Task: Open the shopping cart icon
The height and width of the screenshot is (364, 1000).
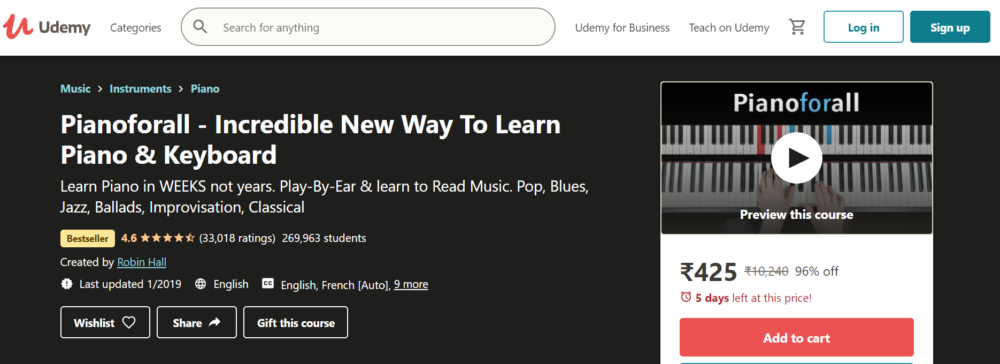Action: tap(797, 27)
